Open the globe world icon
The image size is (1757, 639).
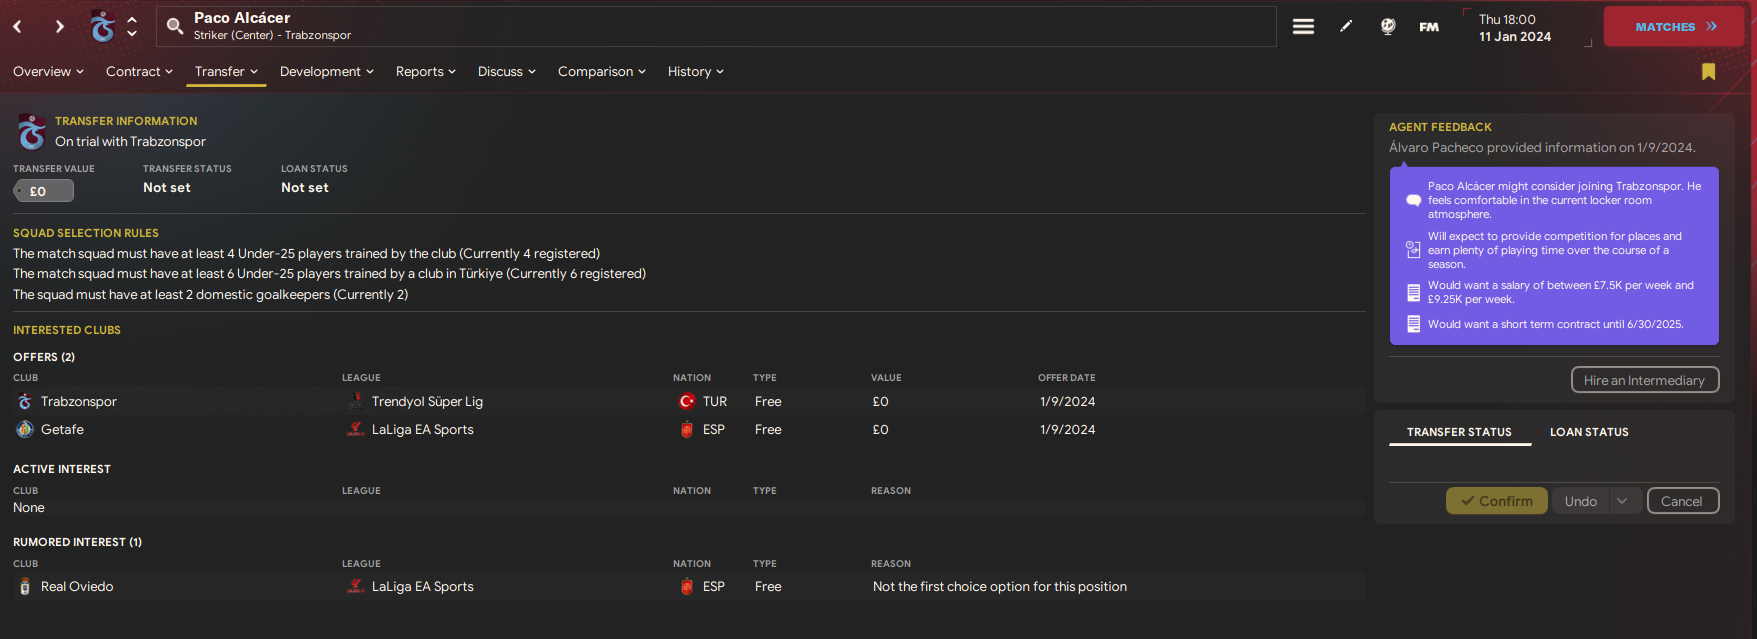(1388, 27)
